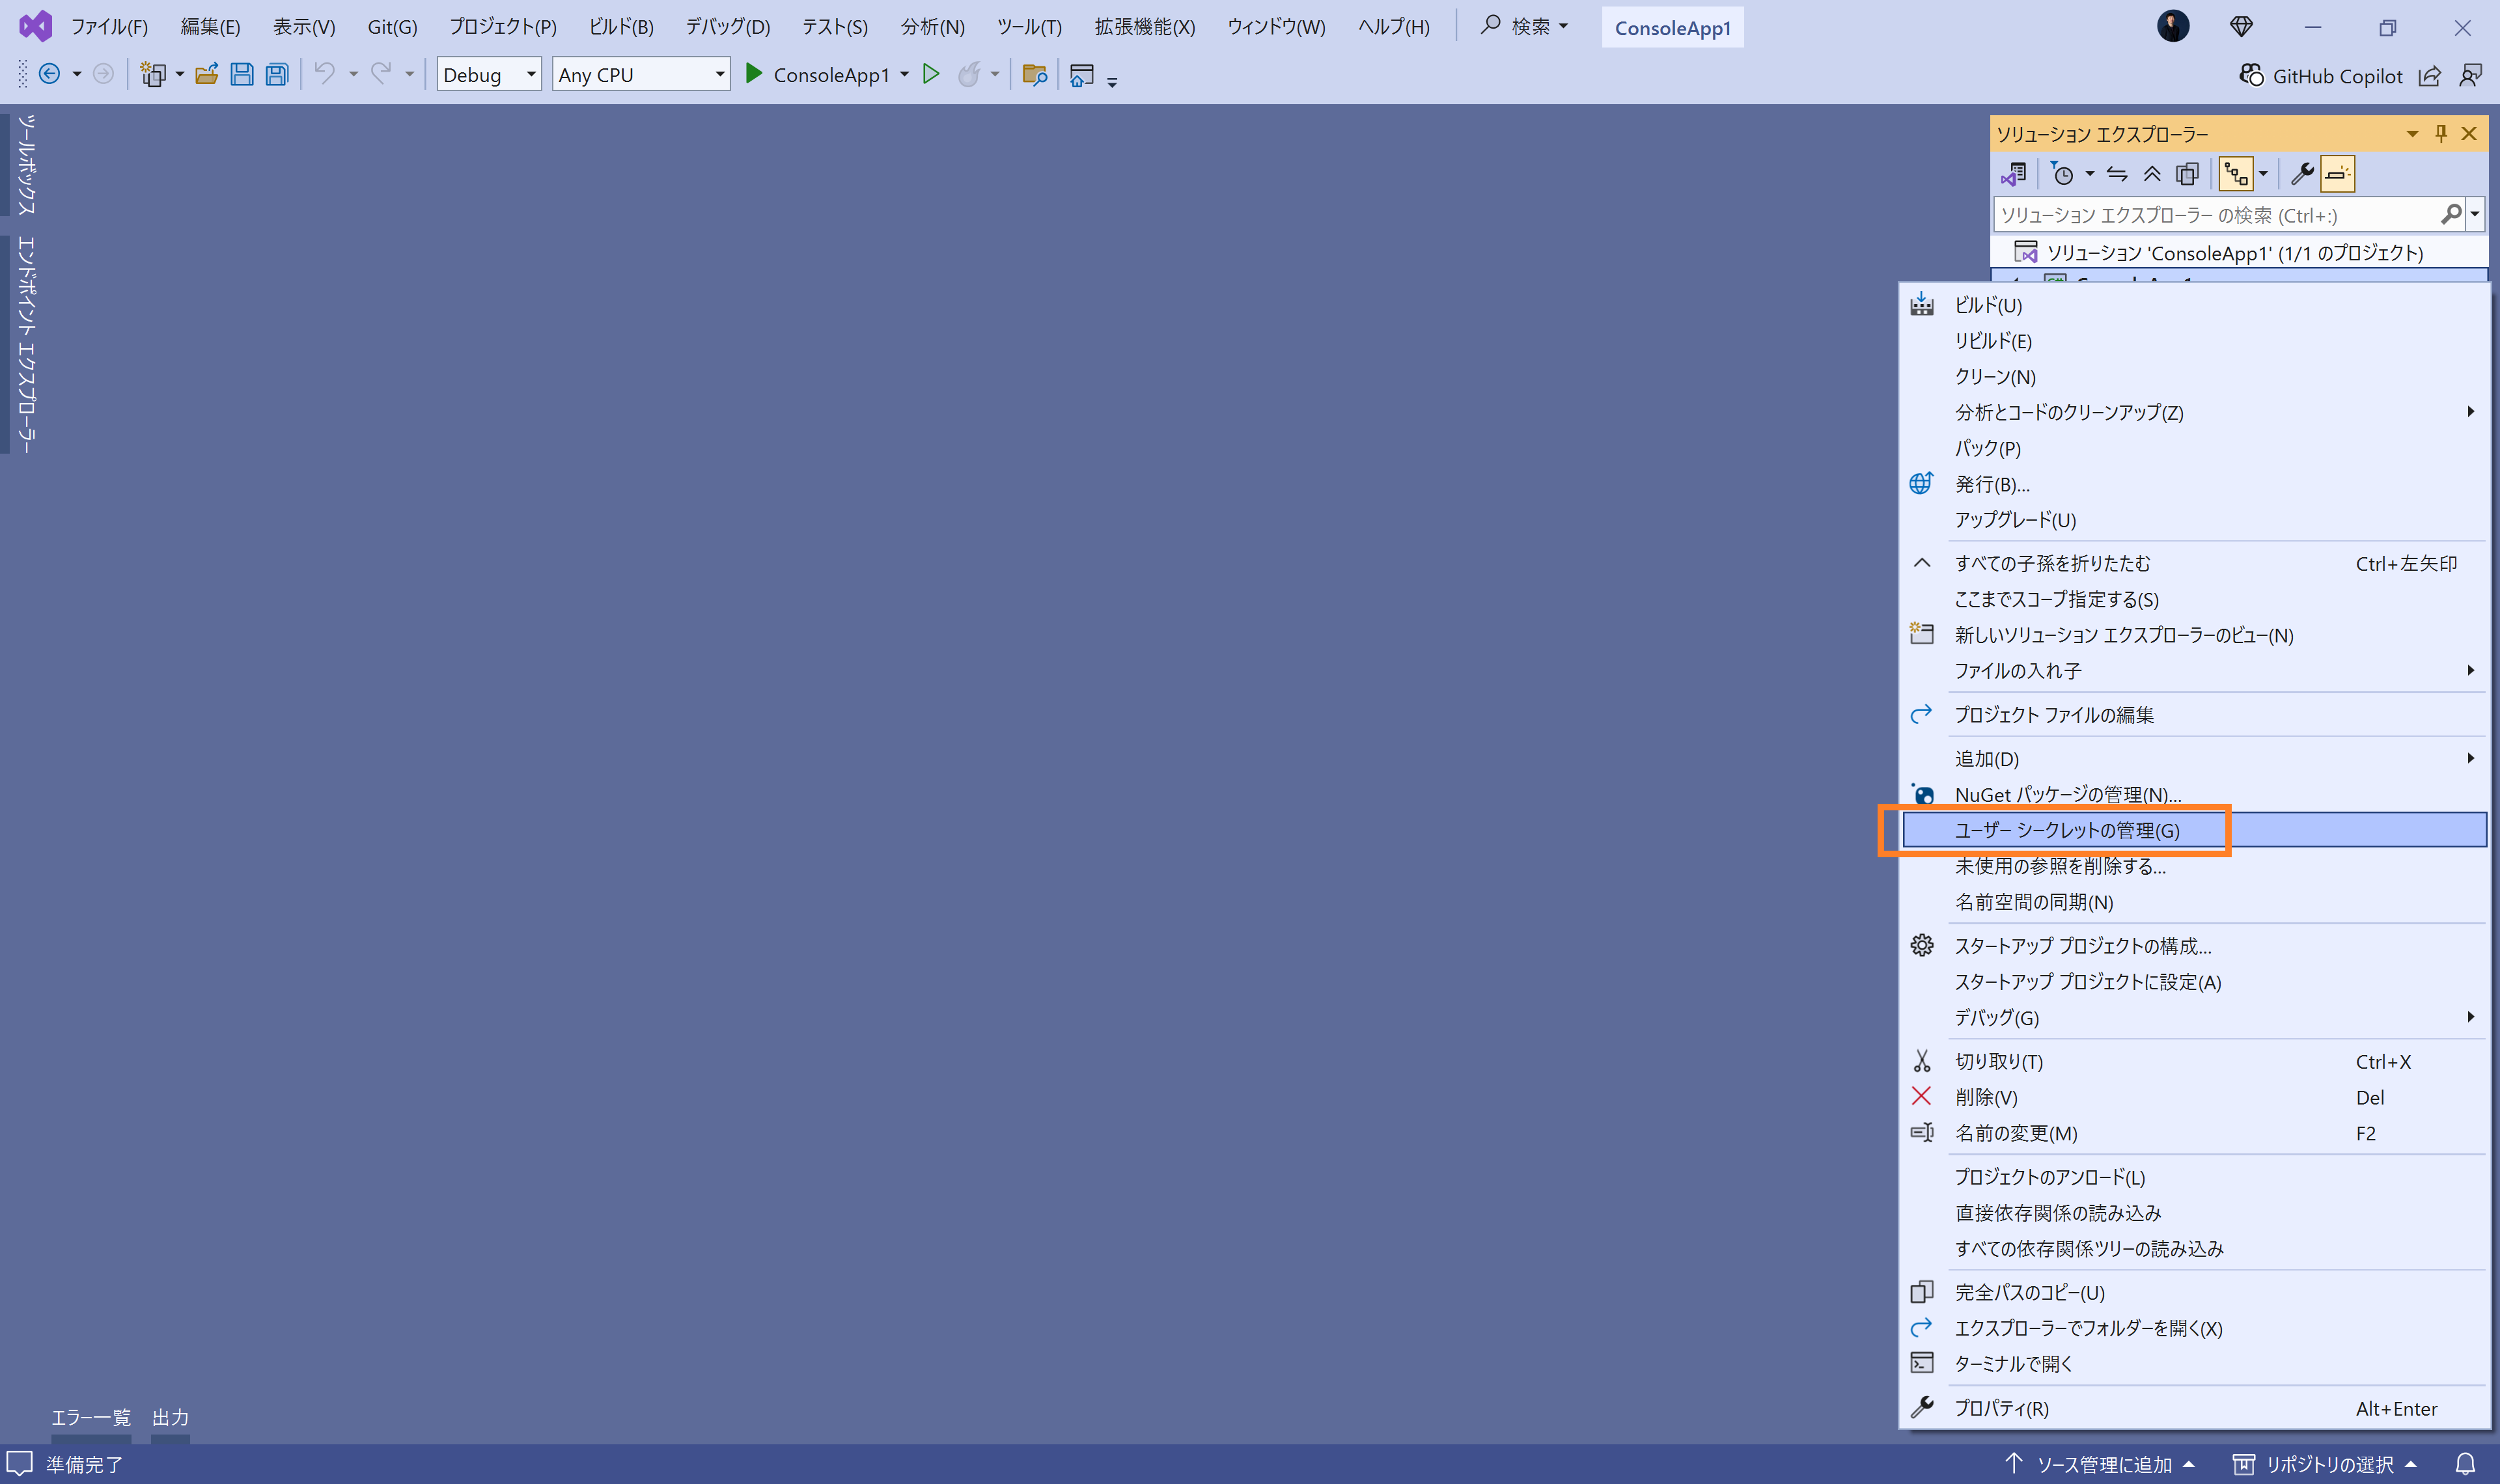Open the ファイル(F) menu
Viewport: 2500px width, 1484px height.
point(109,27)
